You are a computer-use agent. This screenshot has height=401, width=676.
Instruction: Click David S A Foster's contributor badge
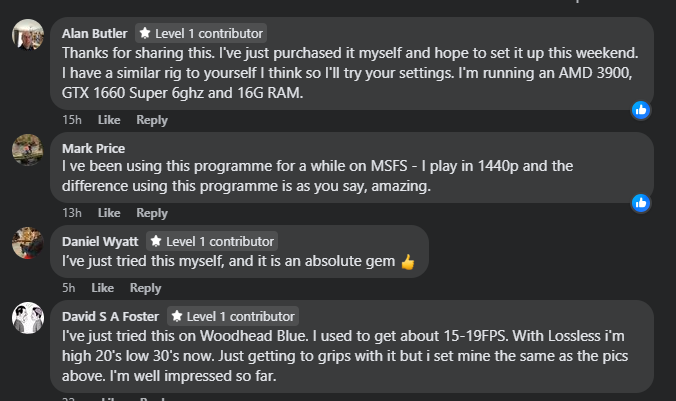[232, 316]
